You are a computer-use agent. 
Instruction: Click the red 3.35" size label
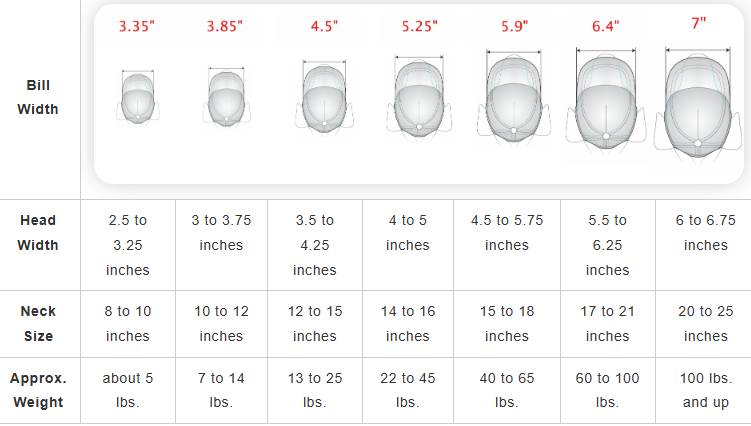click(x=137, y=26)
